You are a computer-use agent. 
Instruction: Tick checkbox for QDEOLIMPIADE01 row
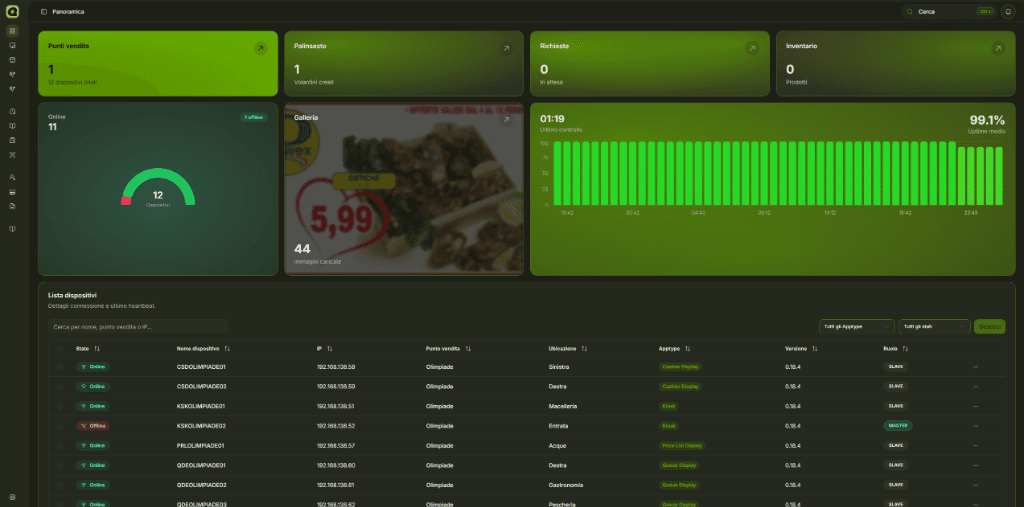59,465
